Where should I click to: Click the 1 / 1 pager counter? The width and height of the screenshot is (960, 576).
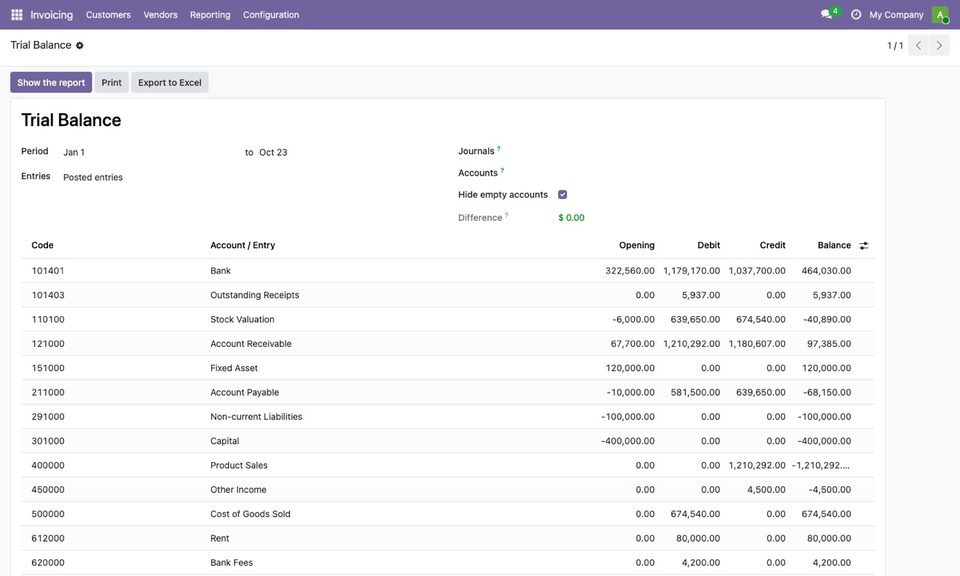tap(895, 46)
